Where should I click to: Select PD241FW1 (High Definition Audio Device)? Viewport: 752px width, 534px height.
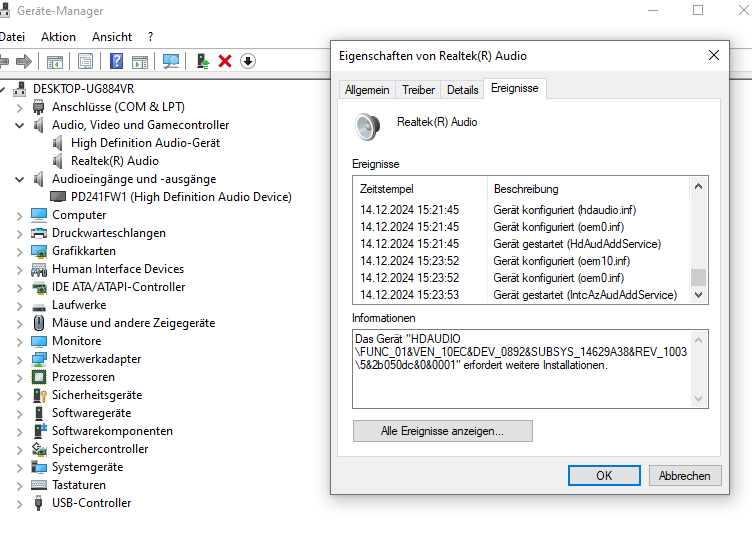click(181, 197)
